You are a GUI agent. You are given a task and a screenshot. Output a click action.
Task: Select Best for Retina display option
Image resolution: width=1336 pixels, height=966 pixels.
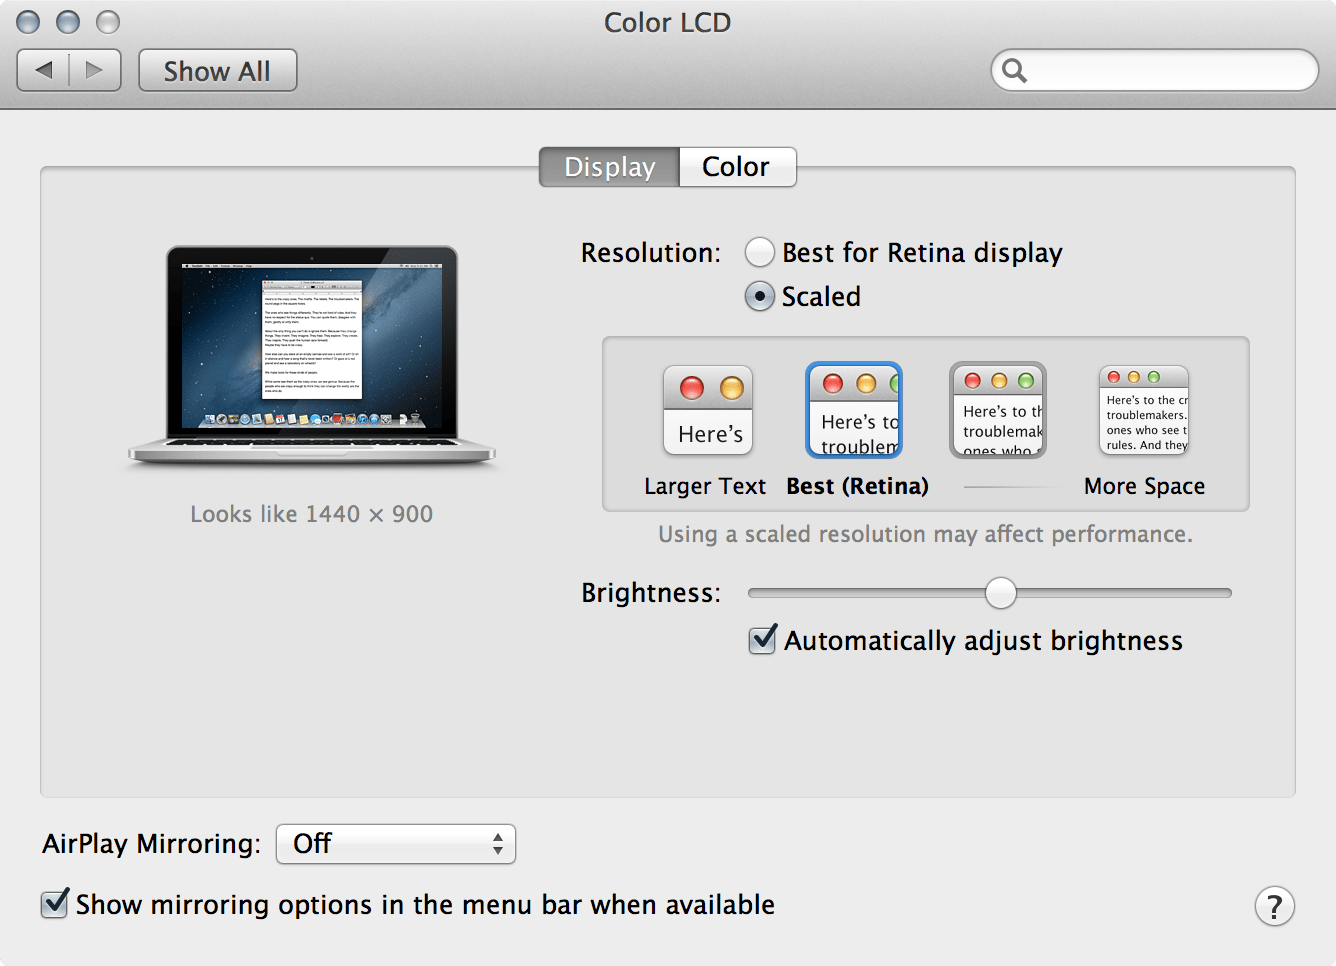tap(760, 252)
